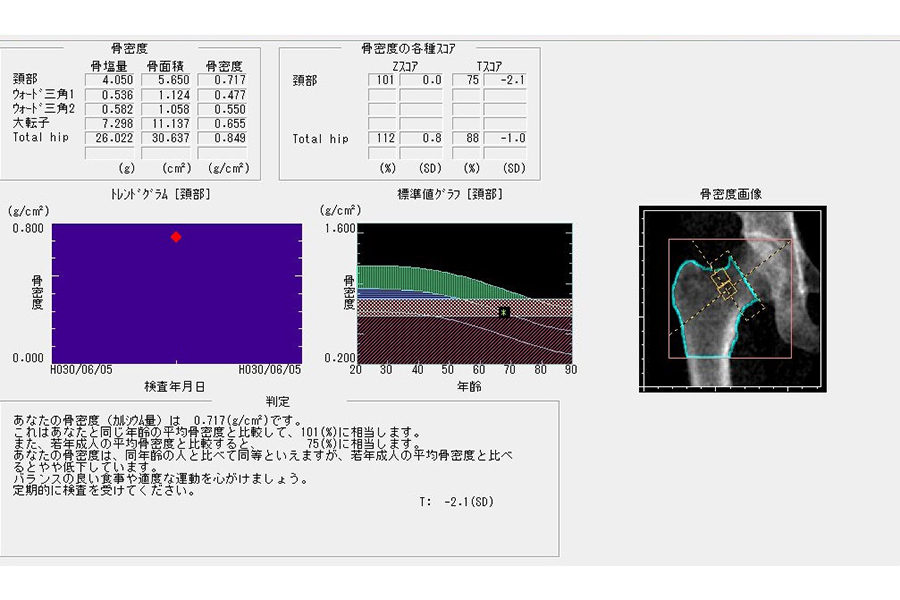Click the 標準値グラフ [頚部] graph title
Viewport: 900px width, 600px height.
450,195
